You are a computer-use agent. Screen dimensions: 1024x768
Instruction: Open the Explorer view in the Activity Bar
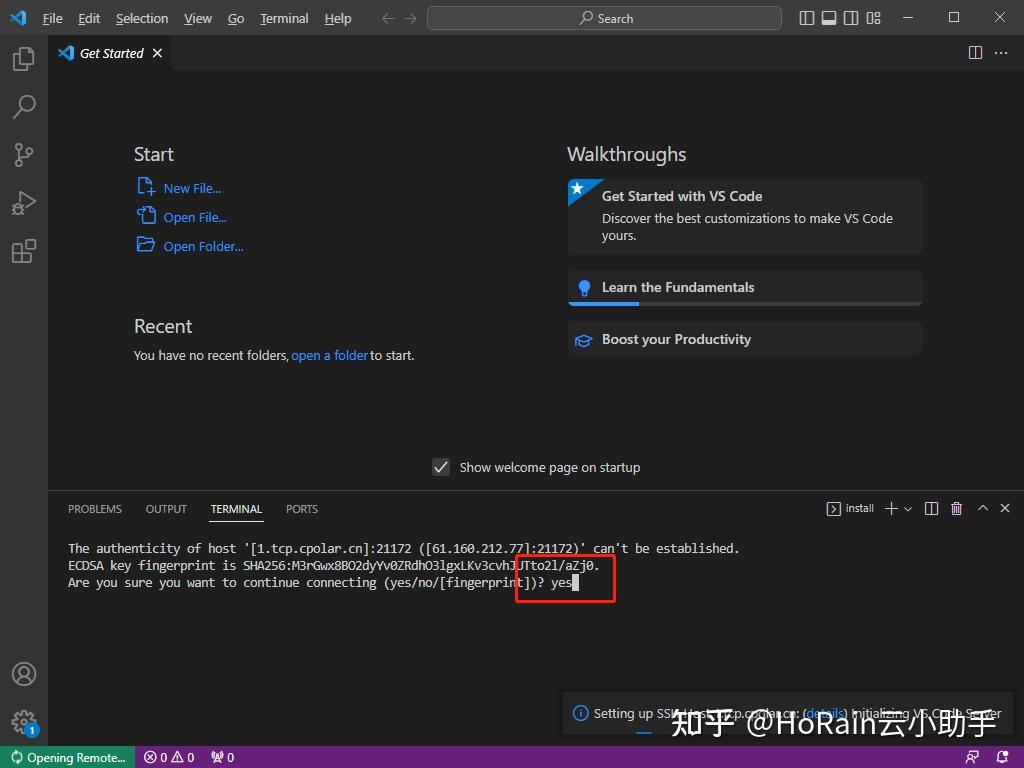click(x=23, y=59)
